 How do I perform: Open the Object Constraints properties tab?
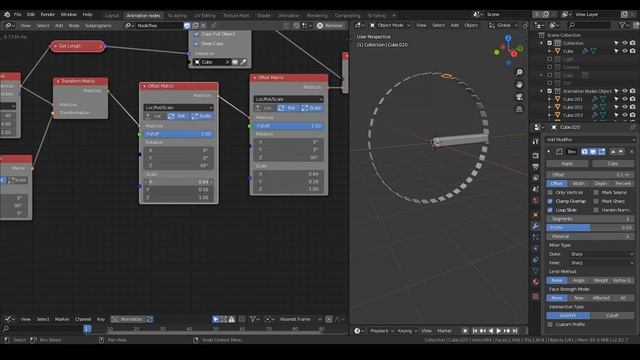(x=536, y=260)
